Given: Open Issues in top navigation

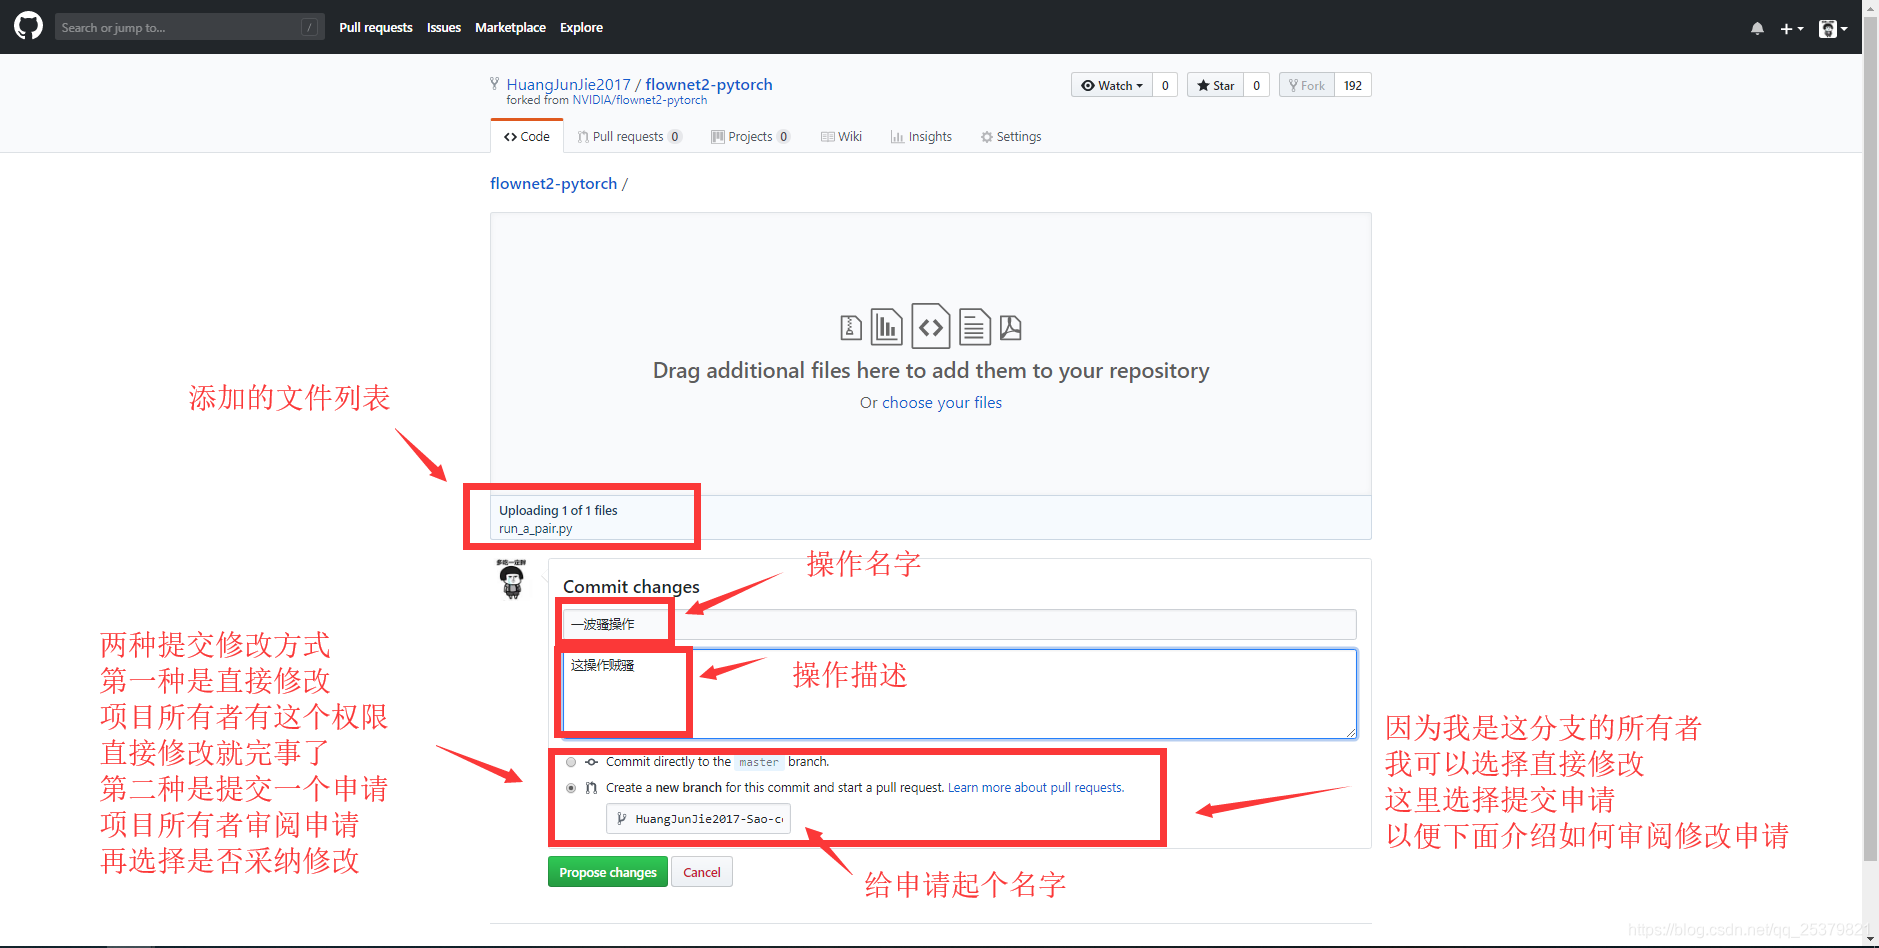Looking at the screenshot, I should pyautogui.click(x=443, y=27).
